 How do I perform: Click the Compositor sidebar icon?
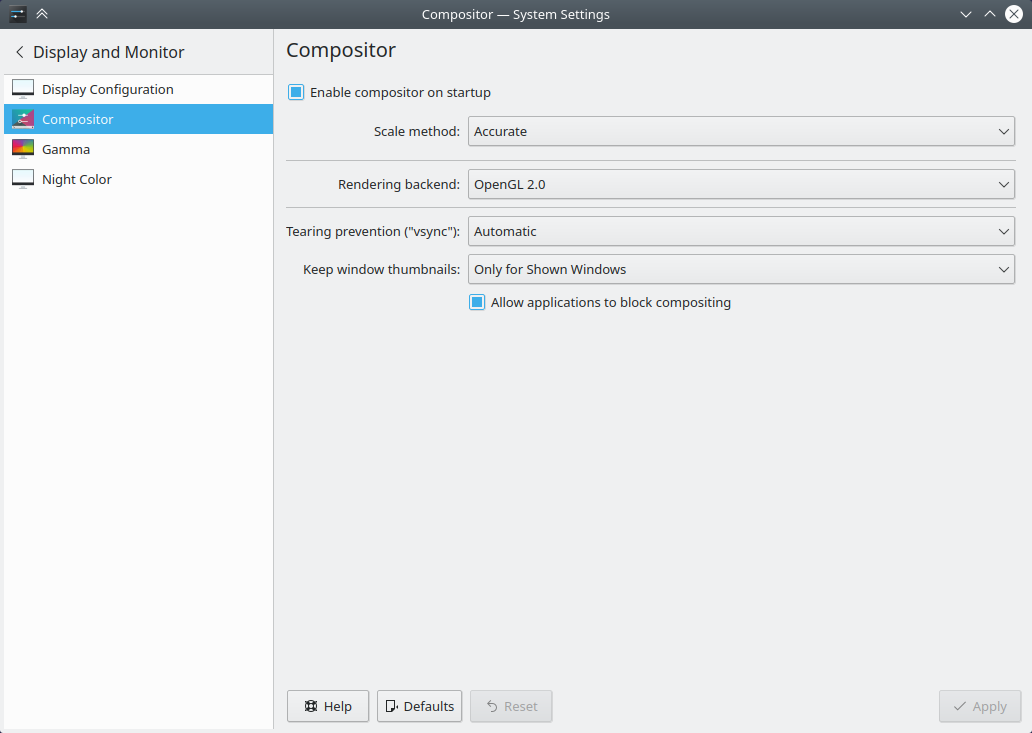pyautogui.click(x=23, y=118)
